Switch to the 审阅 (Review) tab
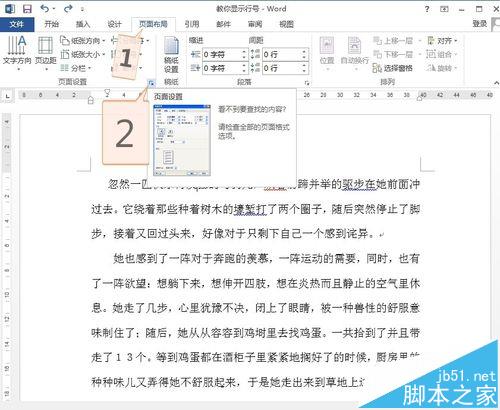The image size is (500, 410). tap(255, 24)
